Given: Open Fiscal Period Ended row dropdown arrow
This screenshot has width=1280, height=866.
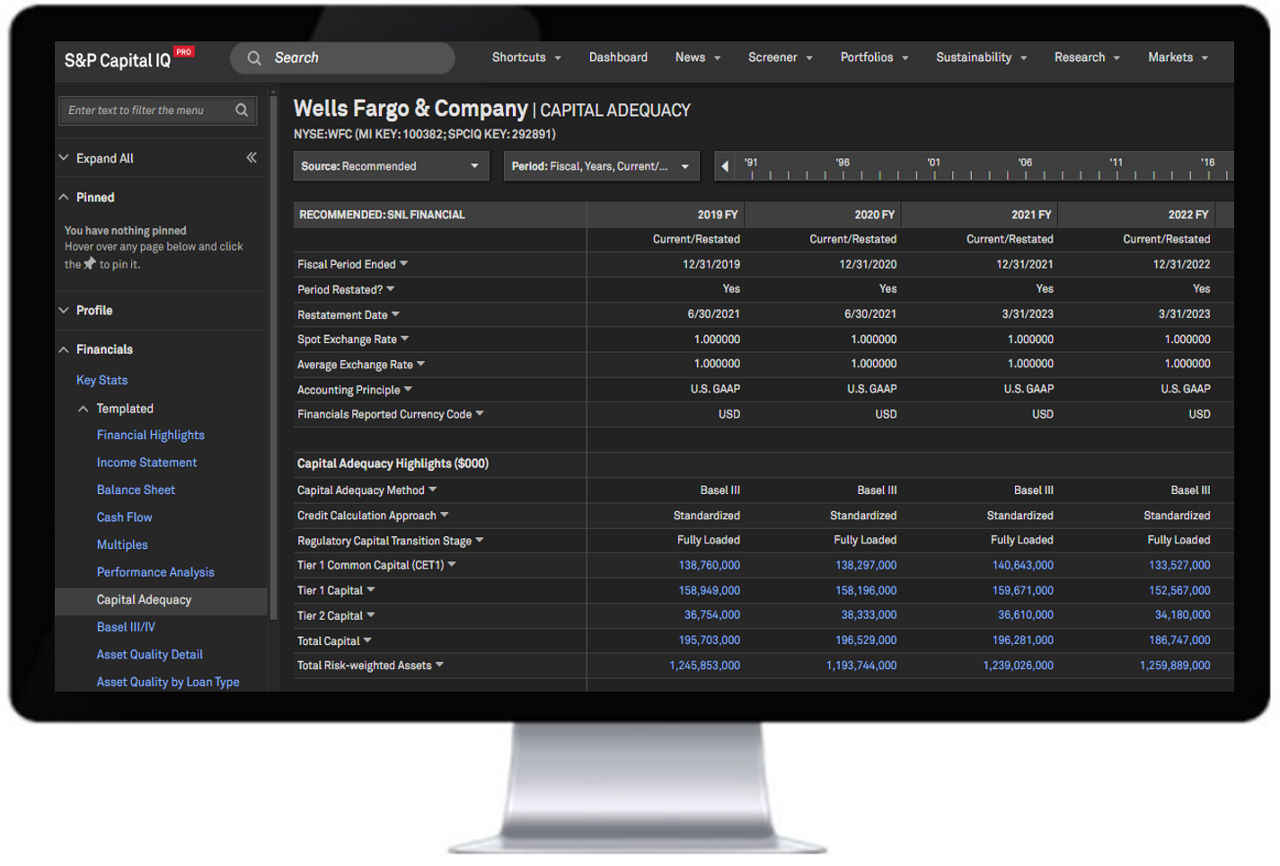Looking at the screenshot, I should 404,264.
